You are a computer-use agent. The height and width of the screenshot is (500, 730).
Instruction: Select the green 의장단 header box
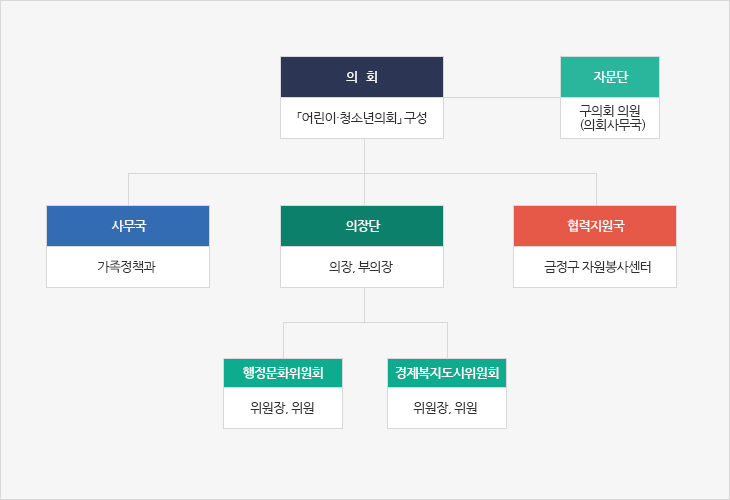point(362,226)
